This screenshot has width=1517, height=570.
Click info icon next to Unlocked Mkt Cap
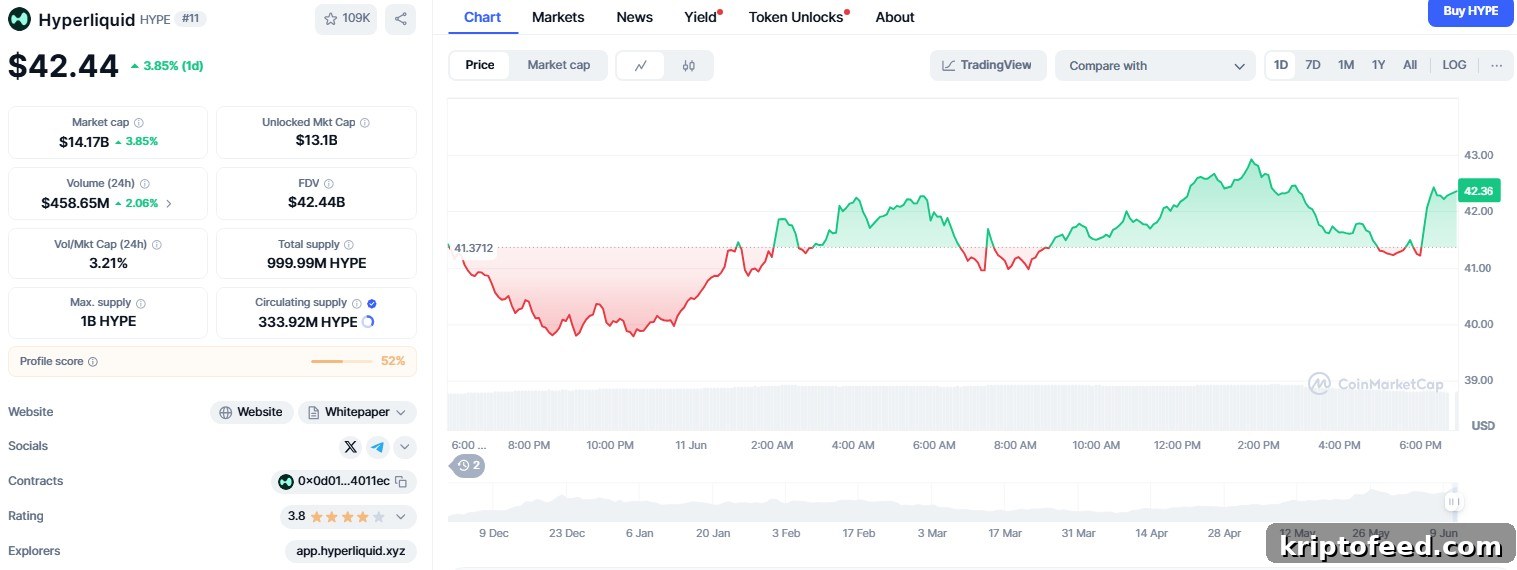pyautogui.click(x=365, y=123)
